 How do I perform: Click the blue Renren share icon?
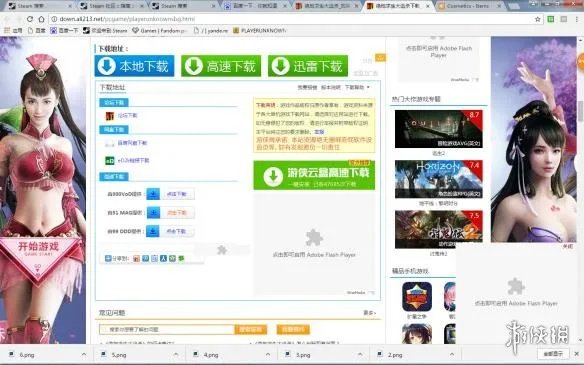coord(163,258)
